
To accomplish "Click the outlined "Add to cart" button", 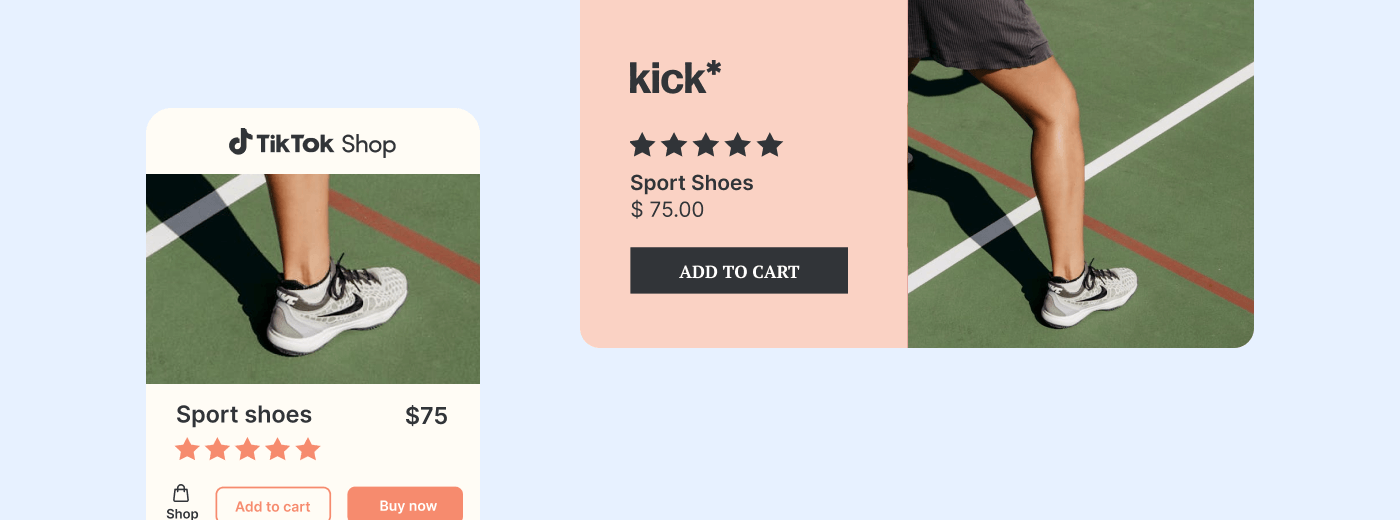I will coord(273,506).
